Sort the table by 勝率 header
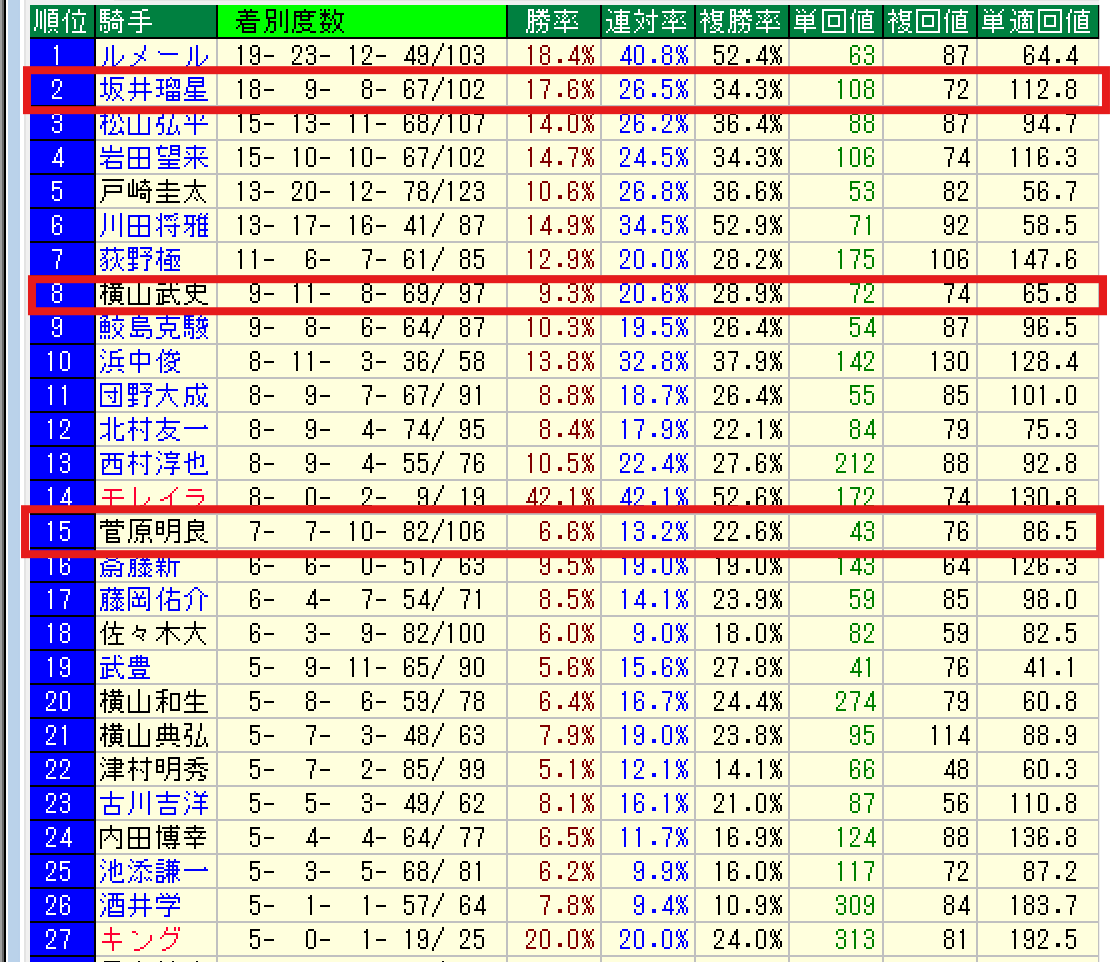 [x=553, y=20]
